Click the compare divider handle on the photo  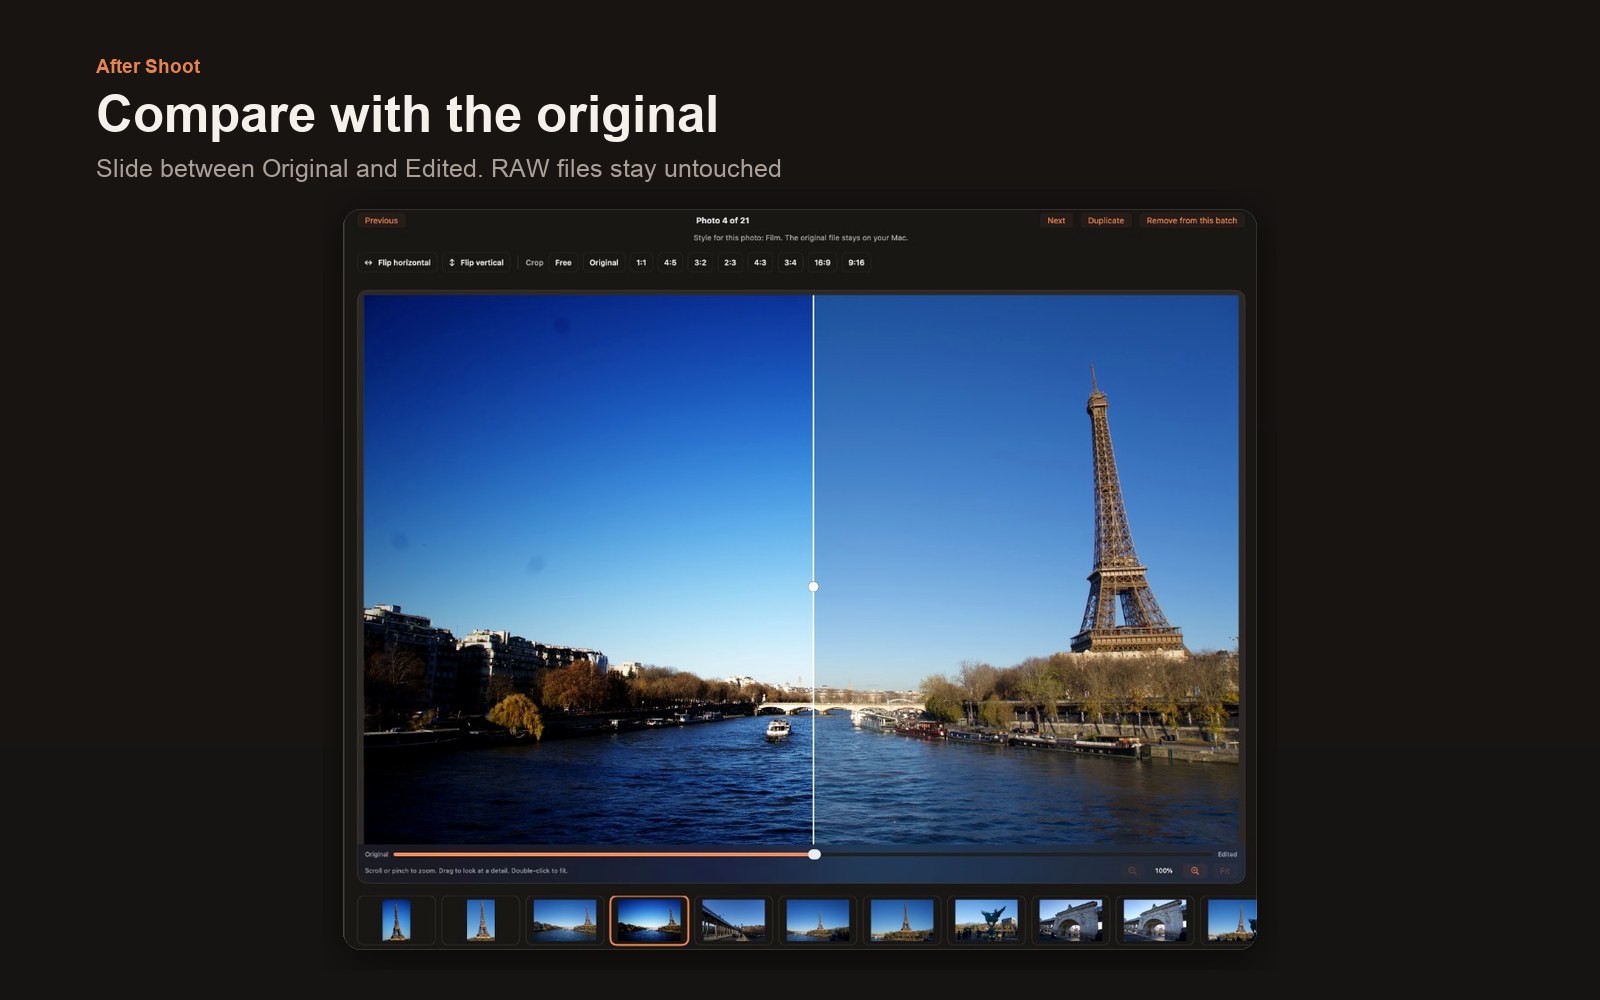813,587
